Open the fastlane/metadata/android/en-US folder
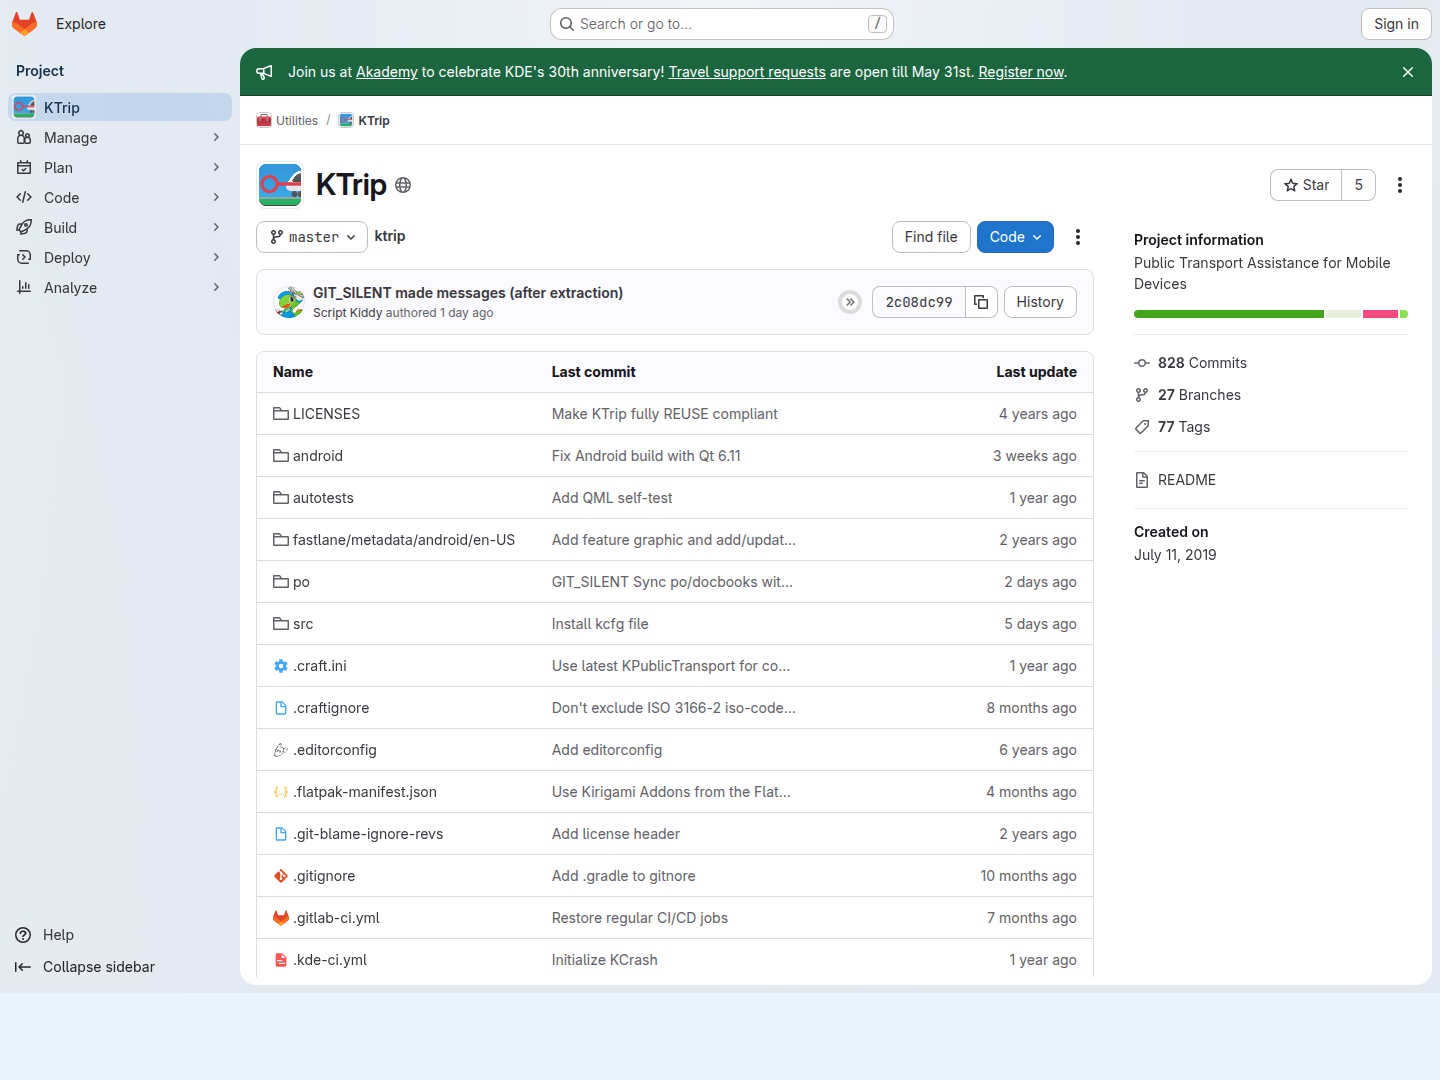The width and height of the screenshot is (1440, 1080). pos(404,540)
